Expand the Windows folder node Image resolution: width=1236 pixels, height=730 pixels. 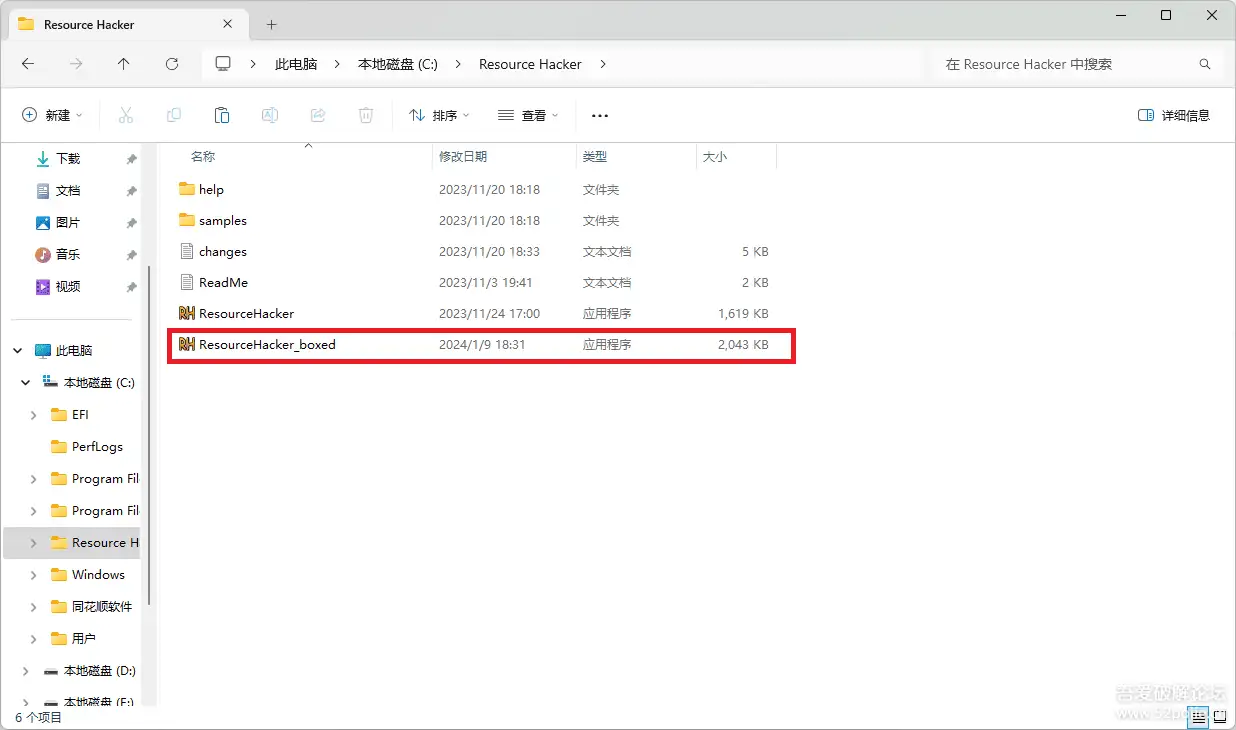pyautogui.click(x=34, y=575)
